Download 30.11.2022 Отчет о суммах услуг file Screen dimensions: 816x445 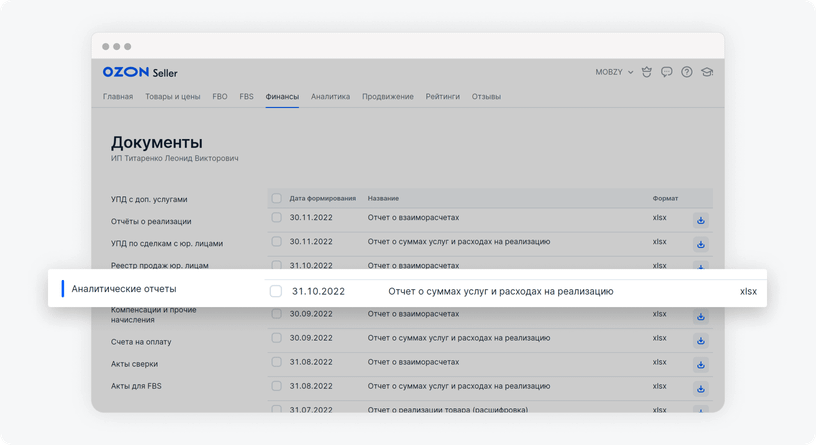[701, 245]
